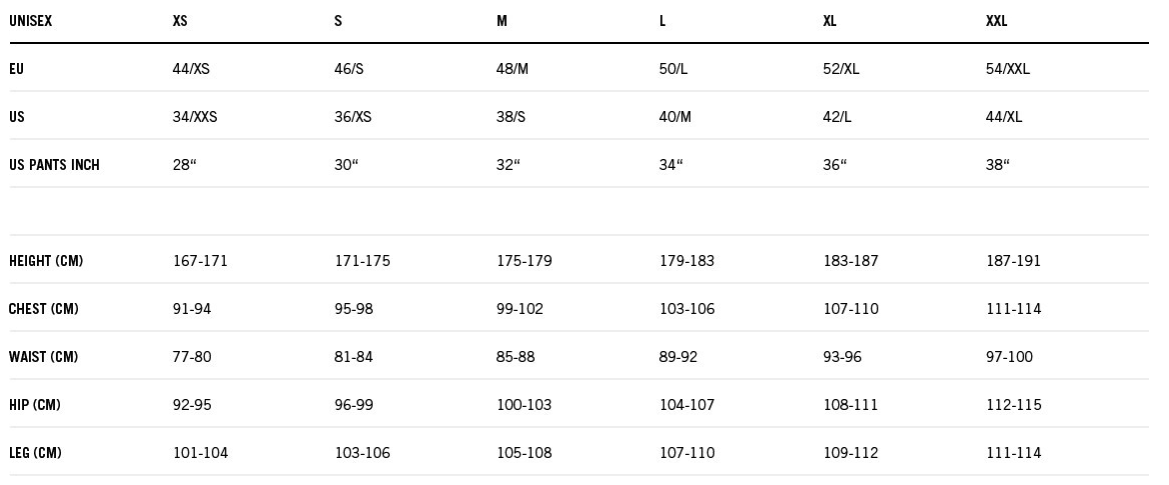Click the UNISEX header label

coord(31,21)
